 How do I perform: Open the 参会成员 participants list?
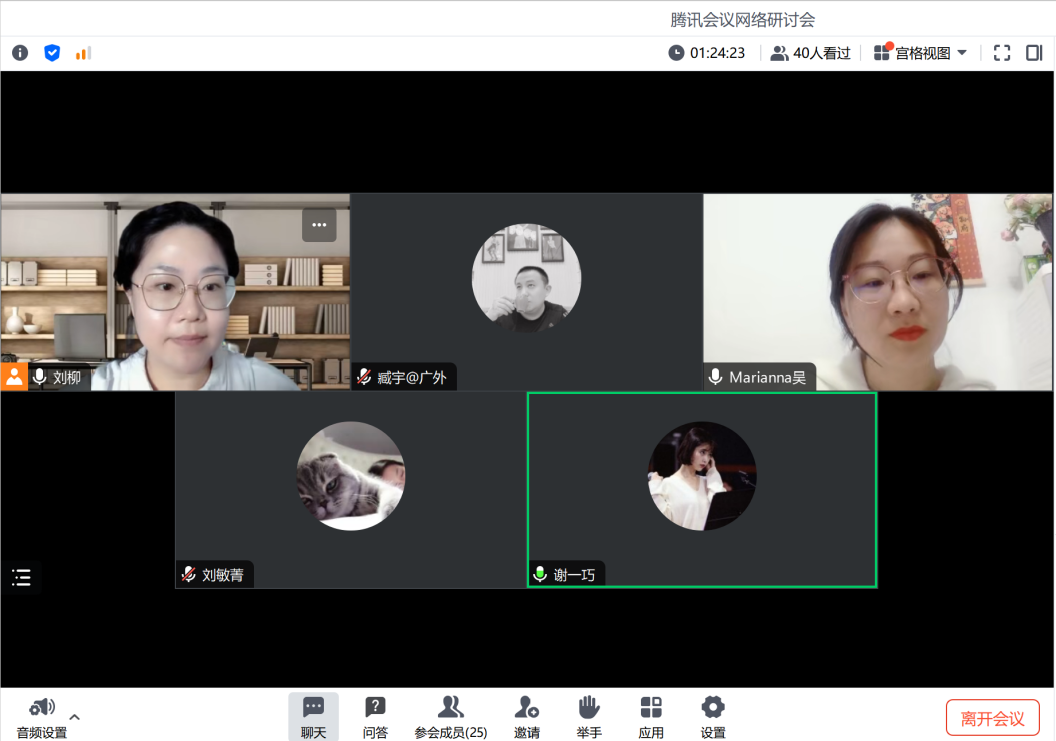[450, 716]
